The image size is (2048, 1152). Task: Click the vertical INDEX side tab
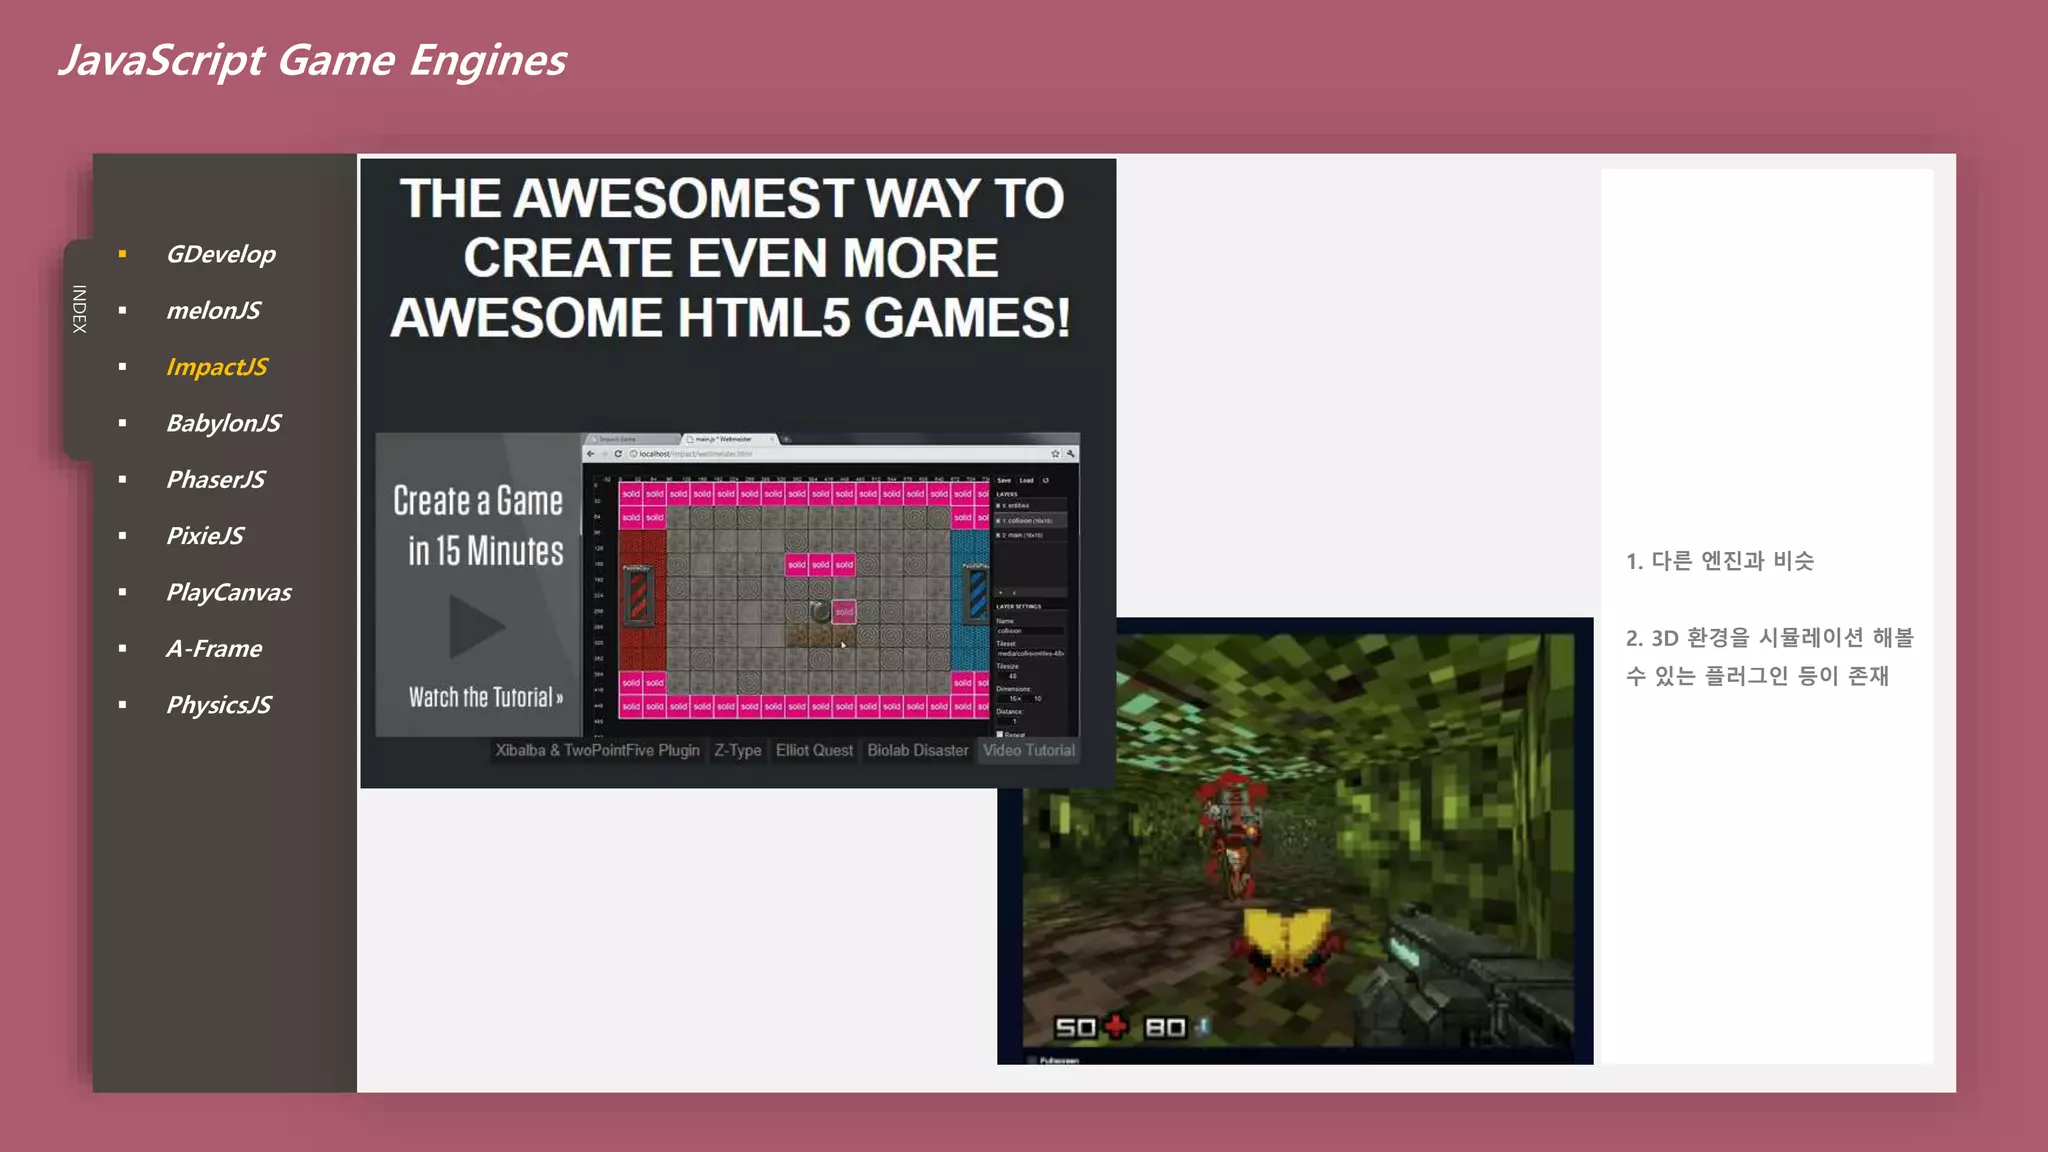(79, 309)
